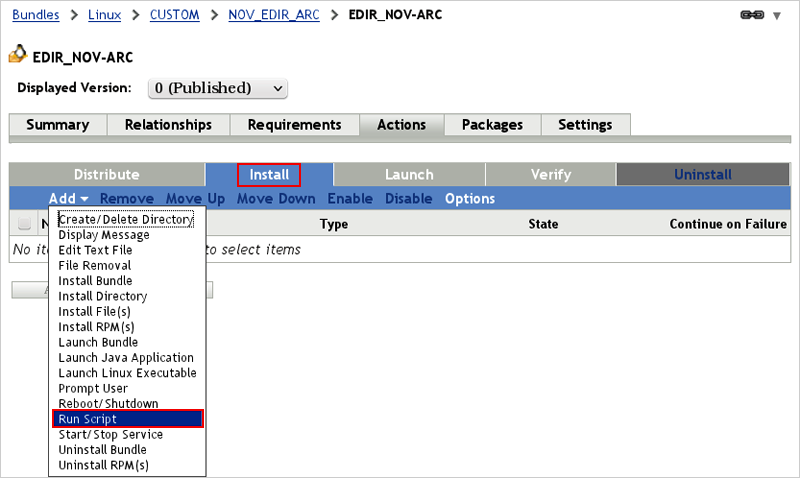Click the Bundles breadcrumb link
The height and width of the screenshot is (478, 800).
point(35,15)
